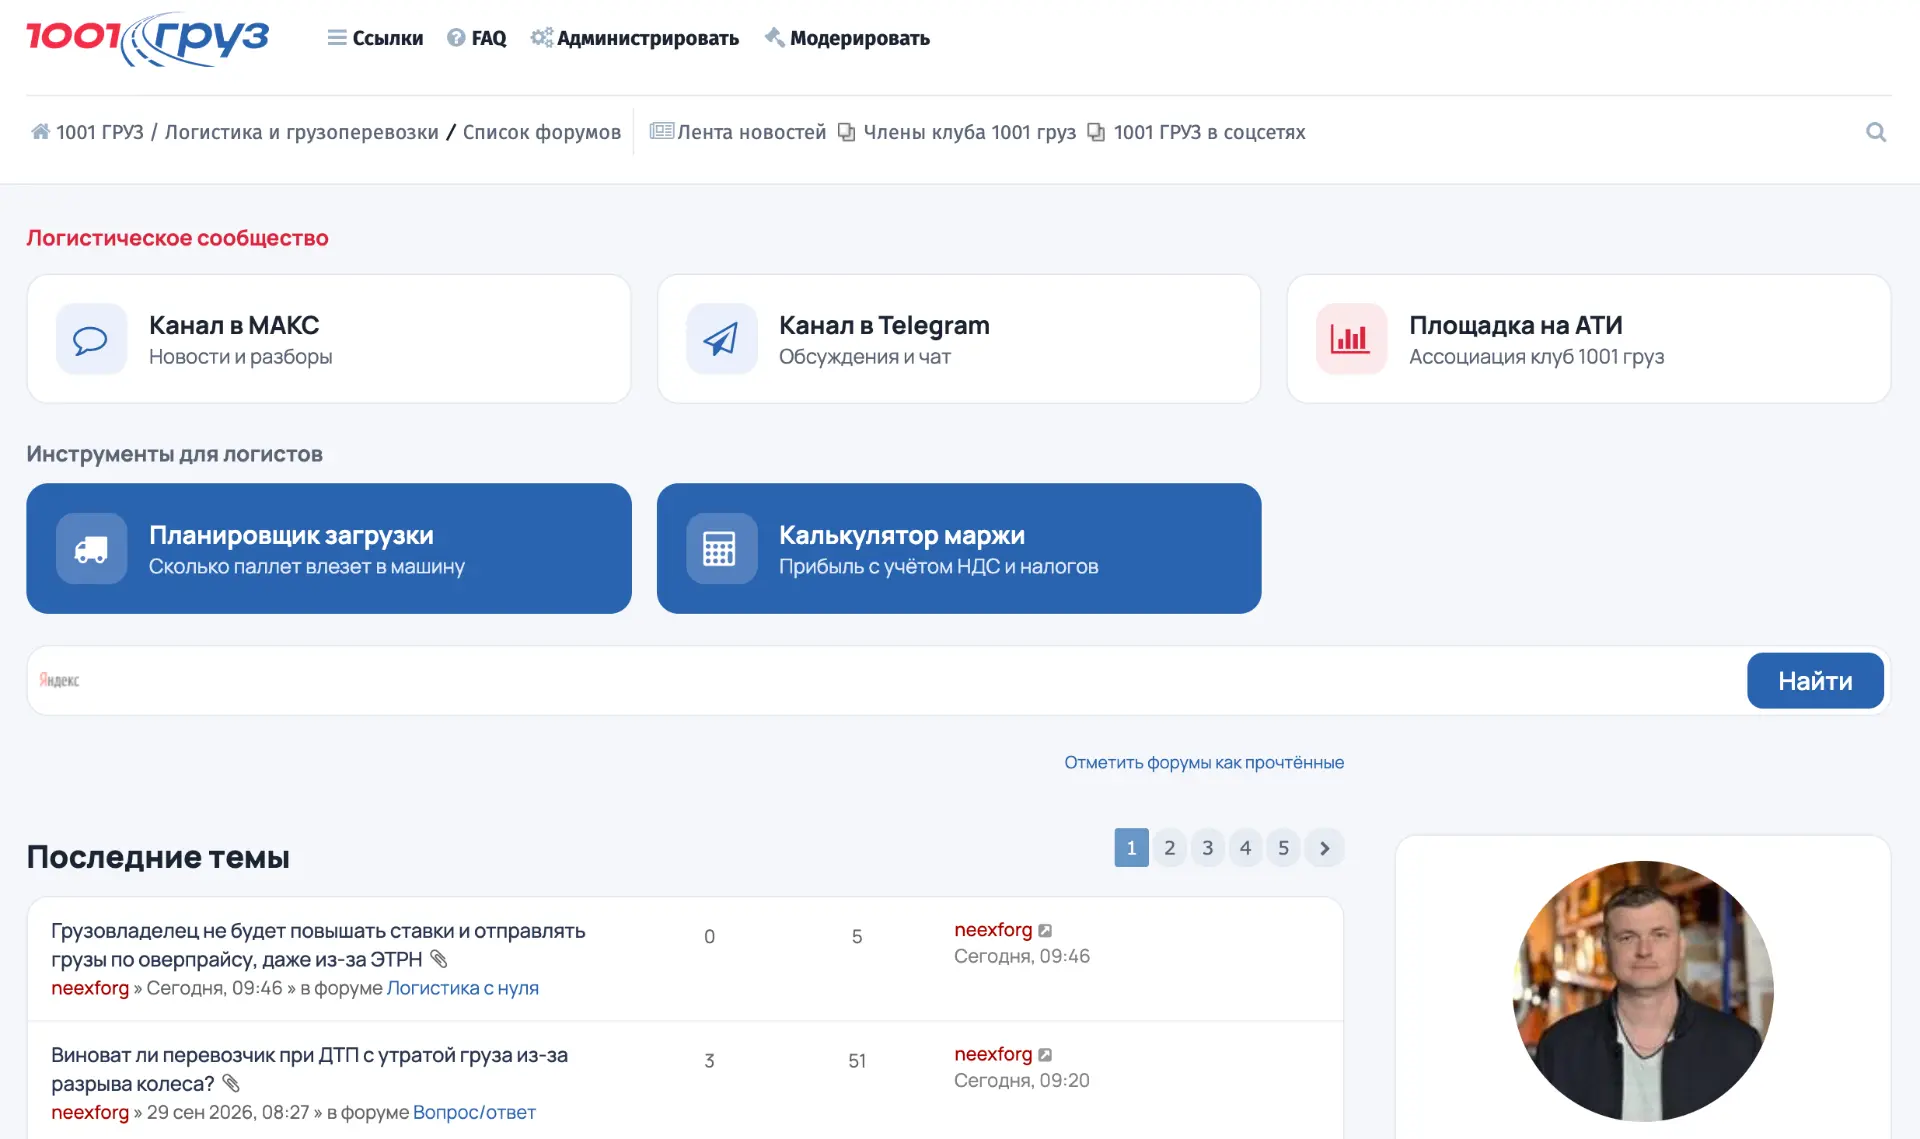The width and height of the screenshot is (1920, 1139).
Task: Click the search magnifier icon
Action: [1876, 132]
